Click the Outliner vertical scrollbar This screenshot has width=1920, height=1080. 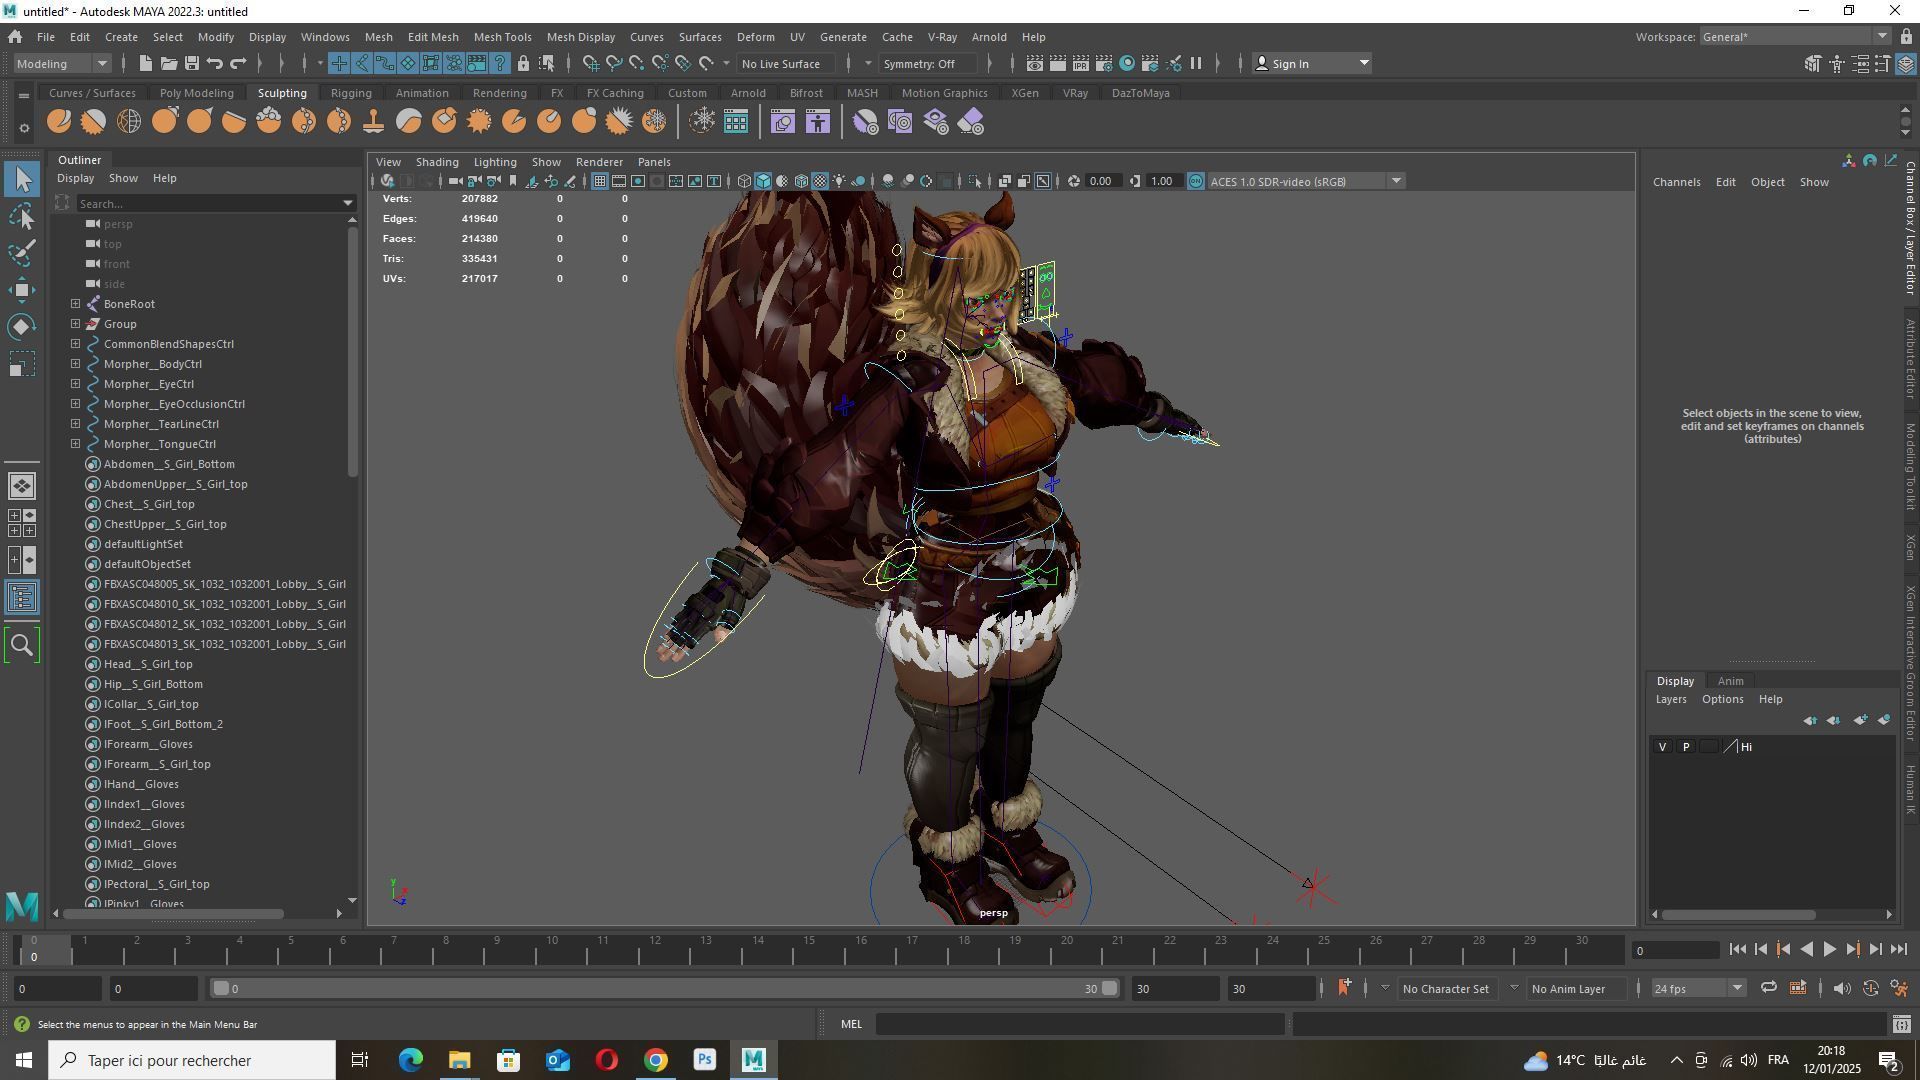(351, 352)
